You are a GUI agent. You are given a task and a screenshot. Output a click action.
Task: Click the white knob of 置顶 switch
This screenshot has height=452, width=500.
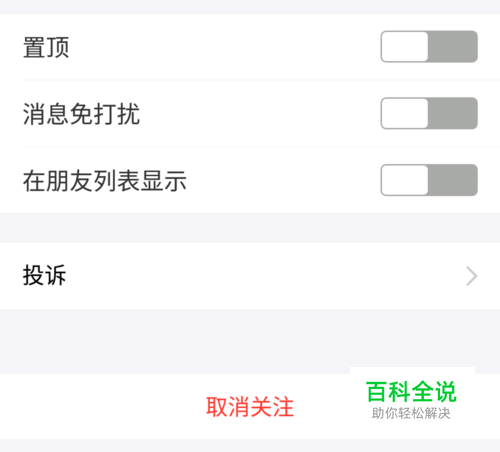click(405, 47)
